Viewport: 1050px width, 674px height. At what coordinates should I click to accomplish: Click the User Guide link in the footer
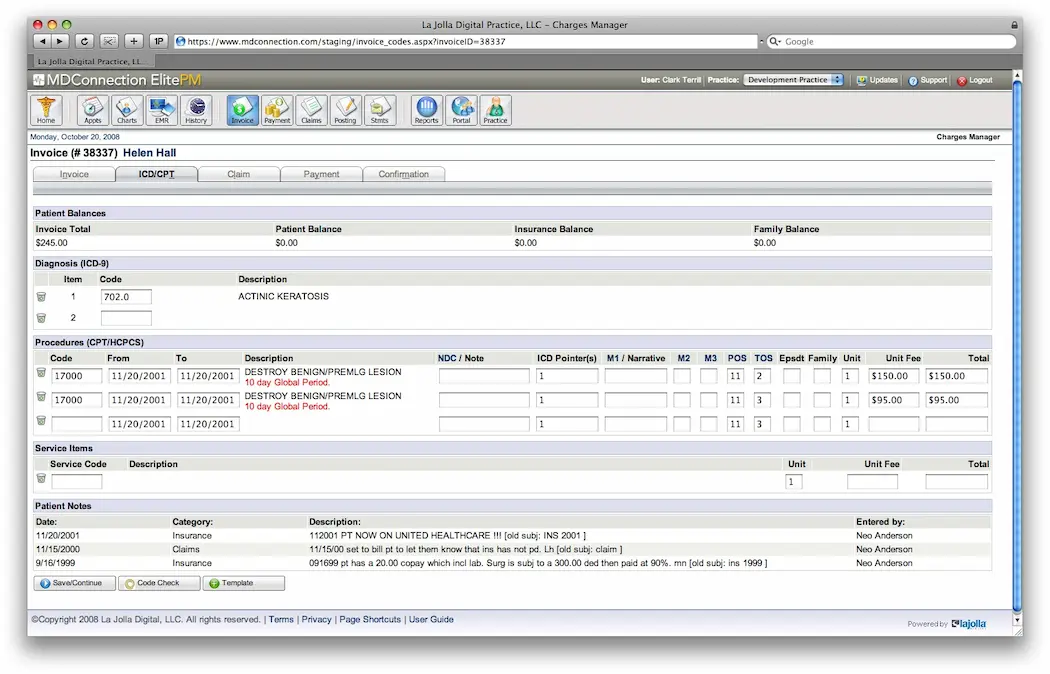point(432,619)
